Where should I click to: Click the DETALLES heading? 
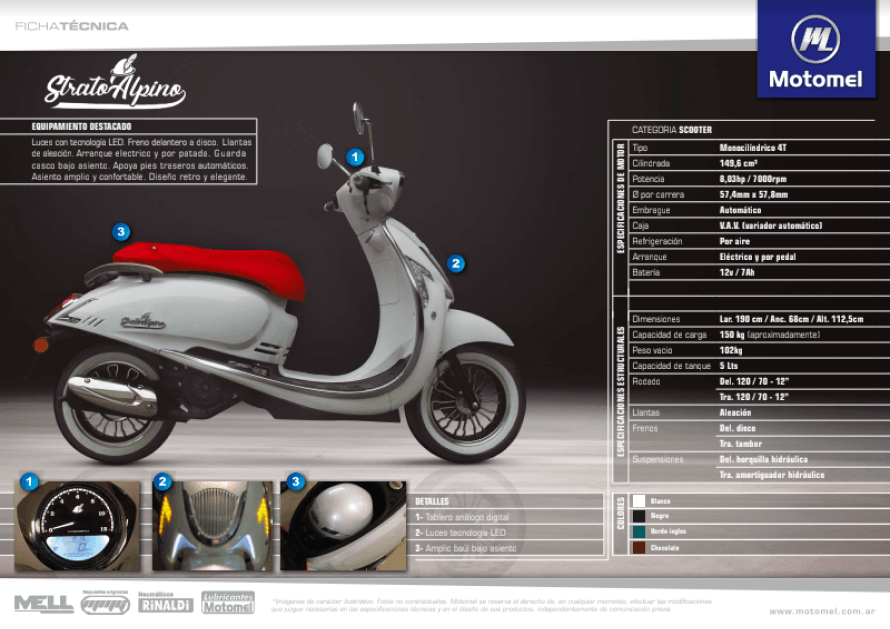click(x=432, y=502)
